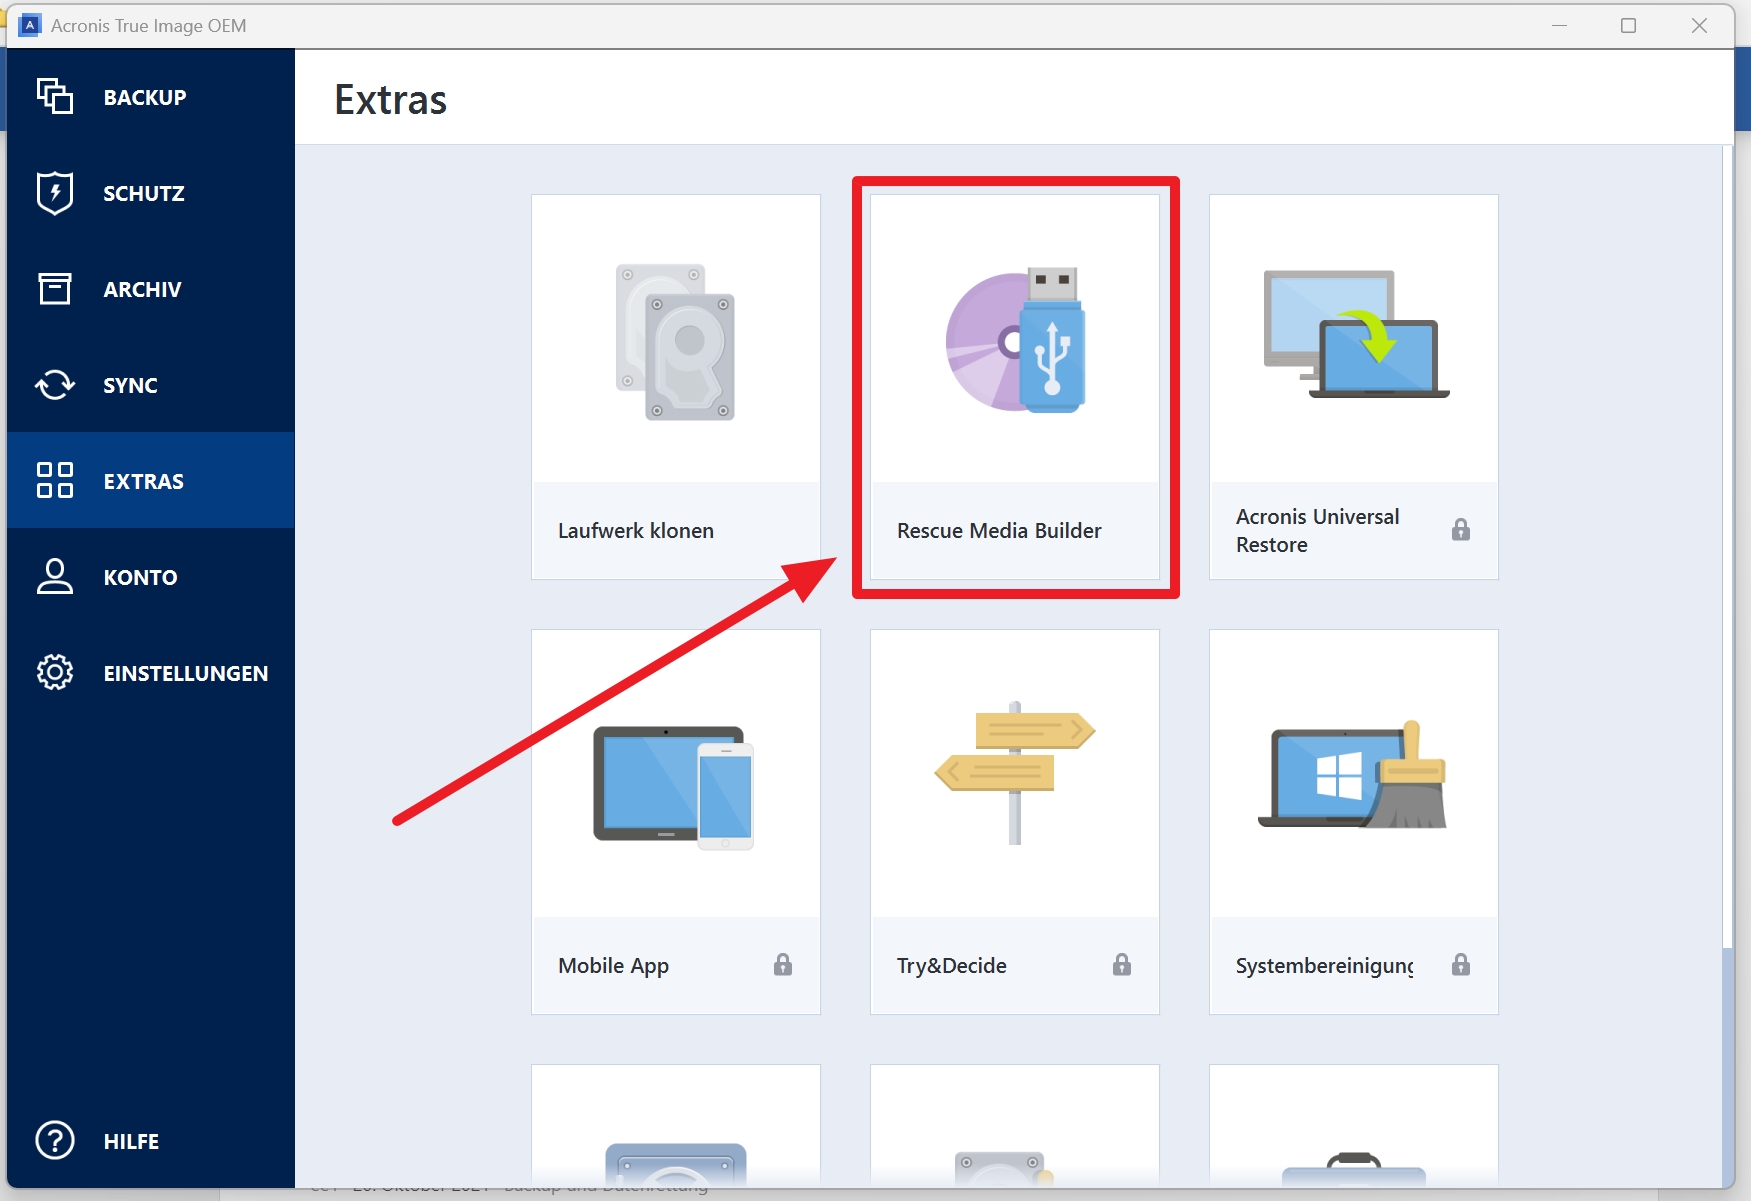The height and width of the screenshot is (1201, 1751).
Task: Click the Einstellungen gear icon
Action: (55, 672)
